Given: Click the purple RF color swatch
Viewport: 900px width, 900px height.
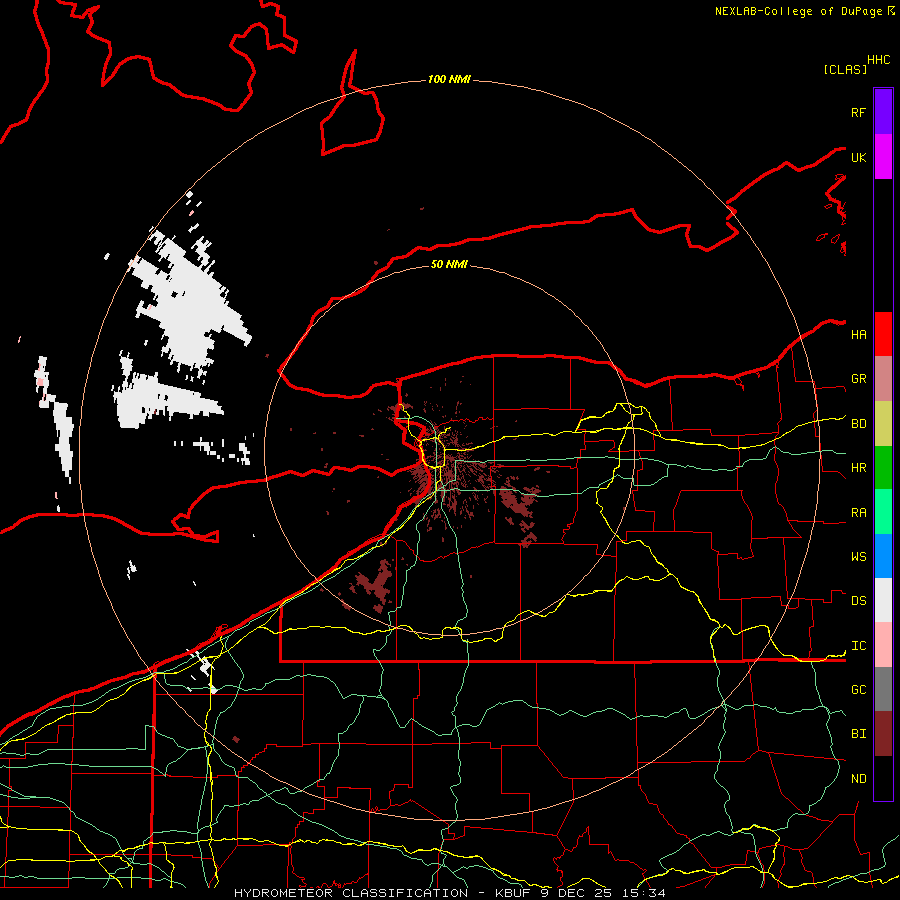Looking at the screenshot, I should (883, 112).
